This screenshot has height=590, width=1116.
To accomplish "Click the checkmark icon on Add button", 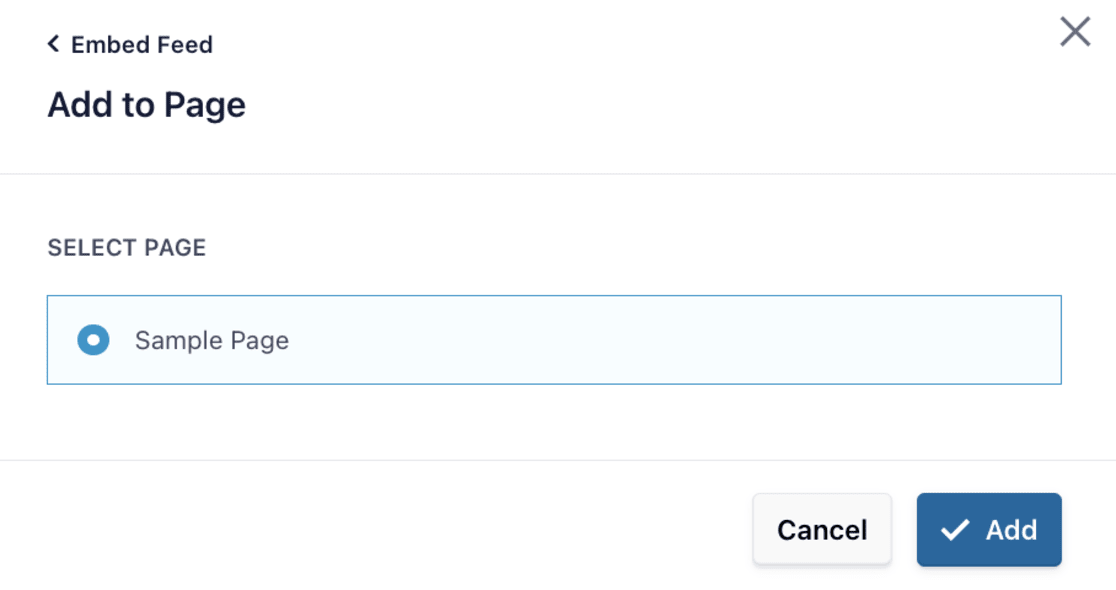I will (x=955, y=530).
